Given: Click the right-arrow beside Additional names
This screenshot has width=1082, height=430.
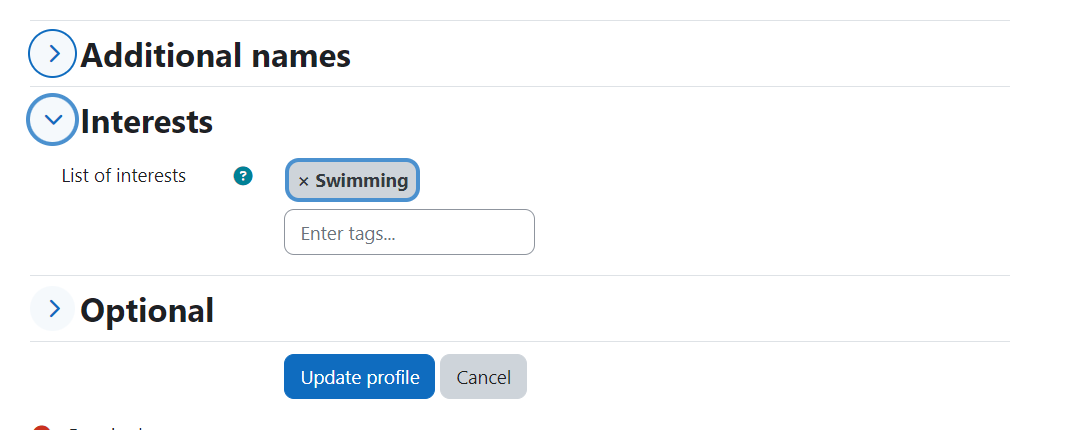Looking at the screenshot, I should (52, 53).
